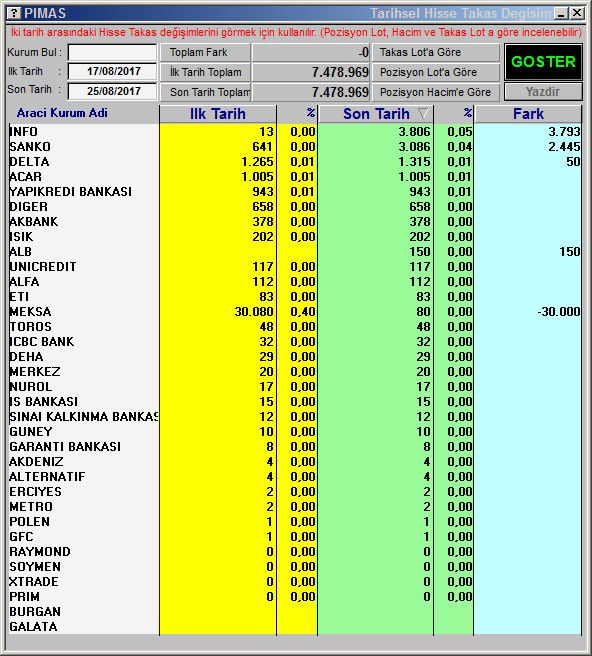The width and height of the screenshot is (592, 656).
Task: Select Pozisyon Lot'a Göre option
Action: pos(436,72)
